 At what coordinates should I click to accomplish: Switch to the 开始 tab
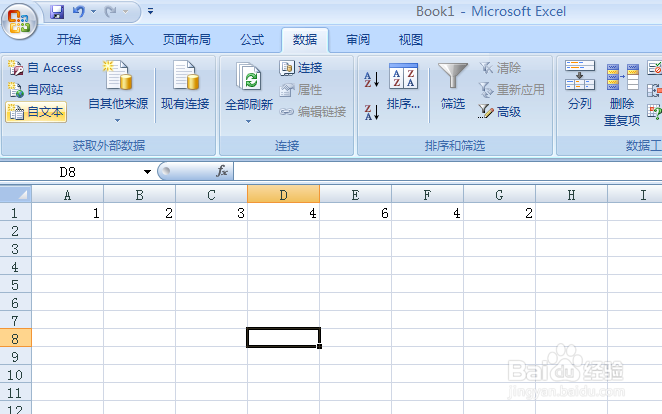(x=69, y=40)
